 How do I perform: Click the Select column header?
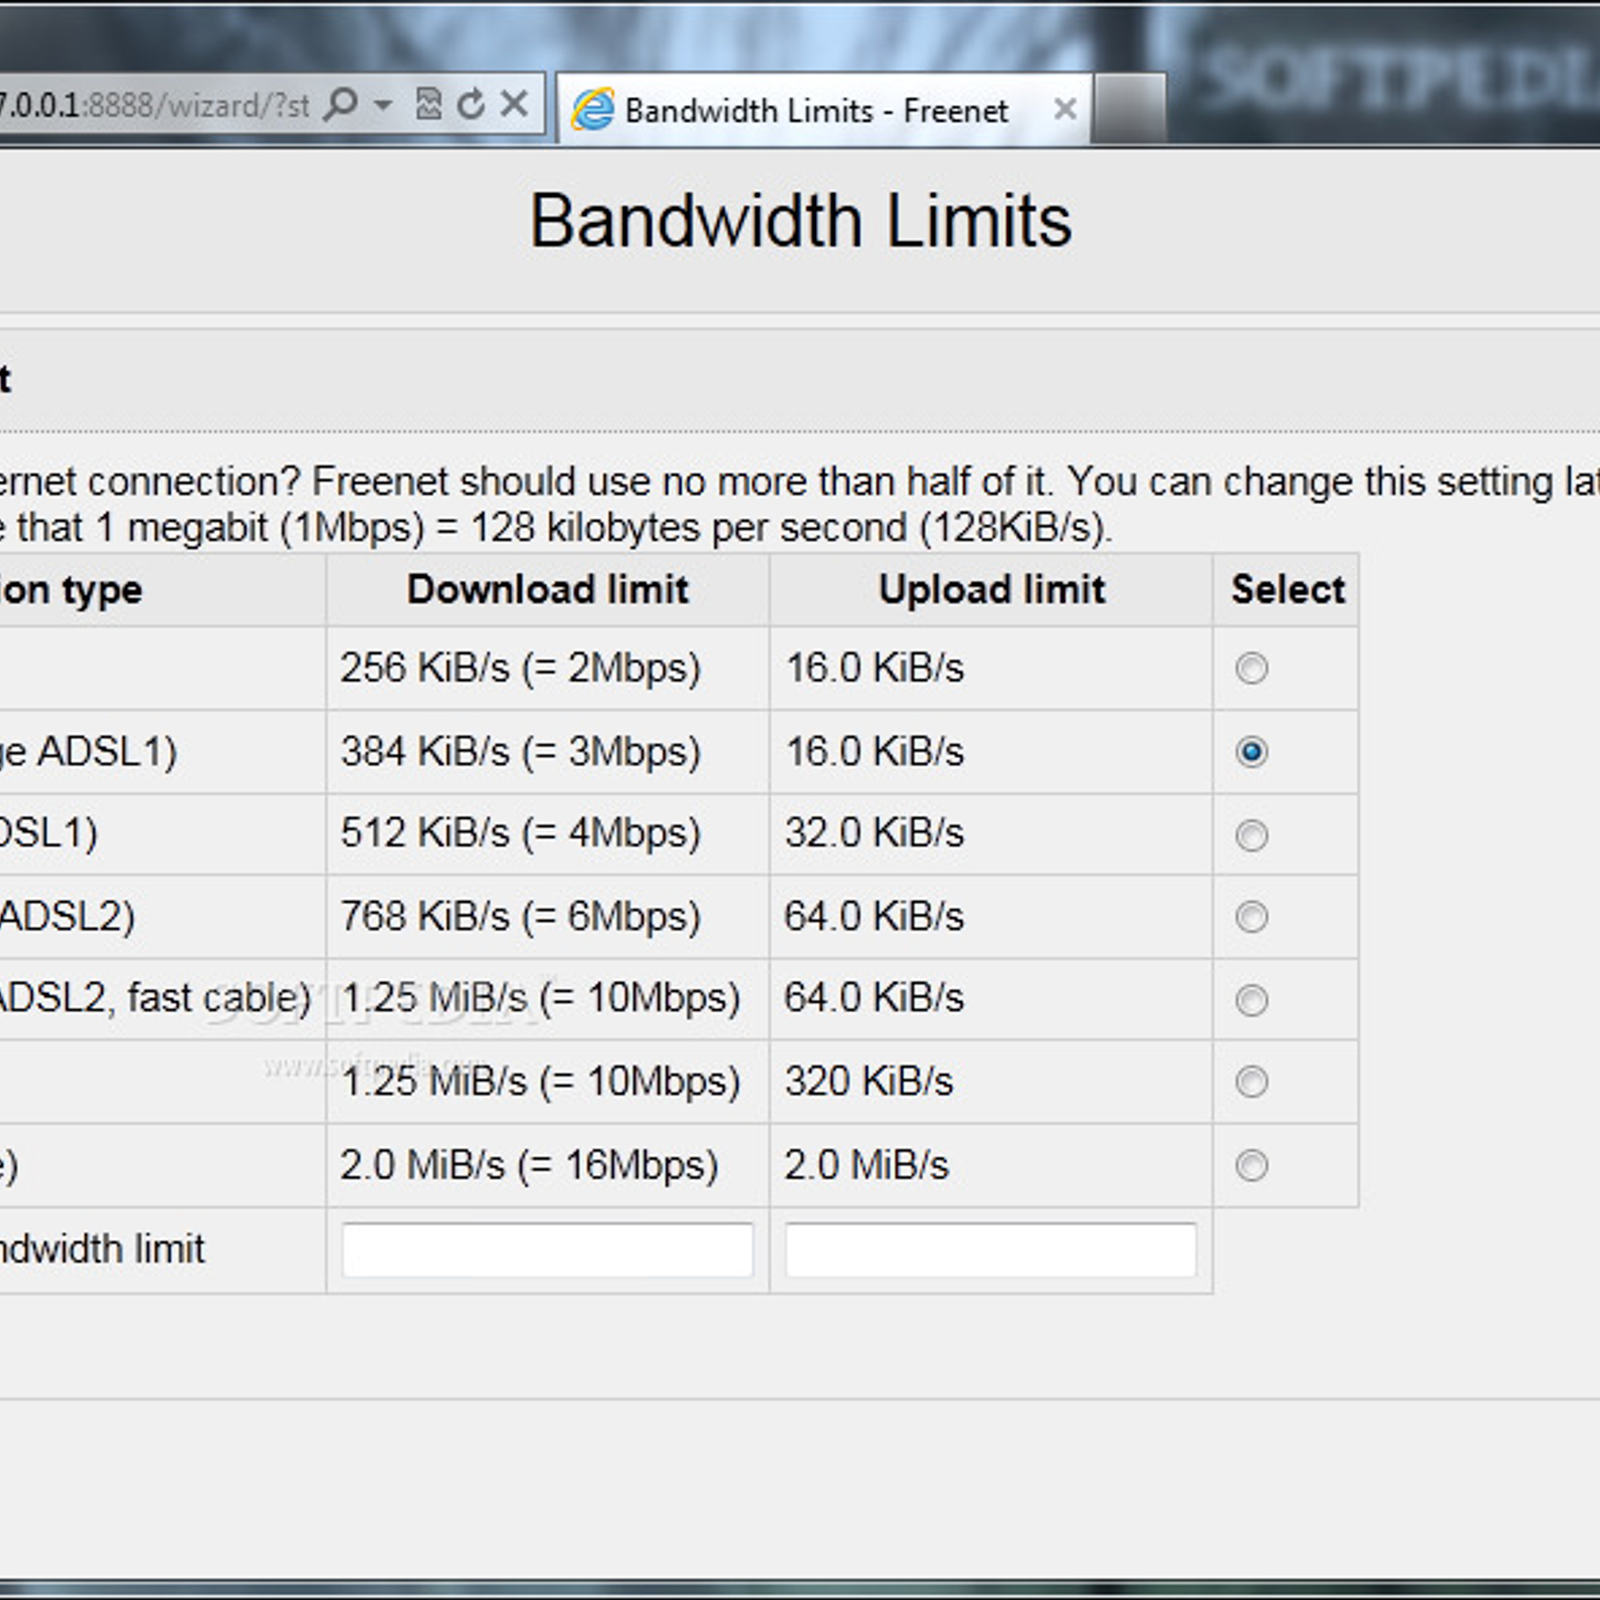tap(1287, 590)
